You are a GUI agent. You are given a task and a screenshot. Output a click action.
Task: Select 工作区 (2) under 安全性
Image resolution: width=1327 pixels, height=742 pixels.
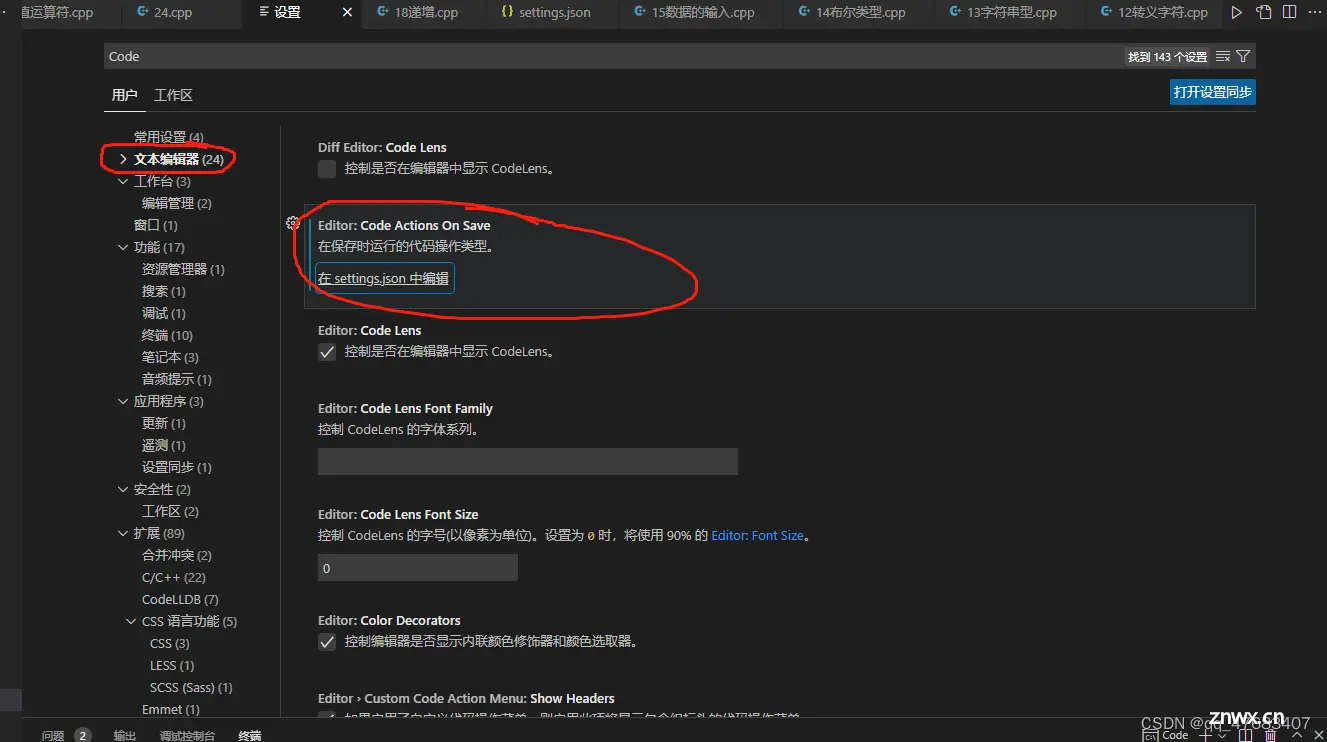170,511
